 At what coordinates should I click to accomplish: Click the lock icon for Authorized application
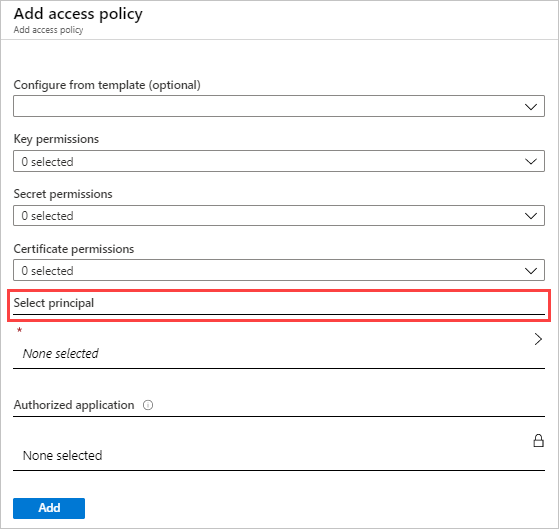tap(538, 441)
